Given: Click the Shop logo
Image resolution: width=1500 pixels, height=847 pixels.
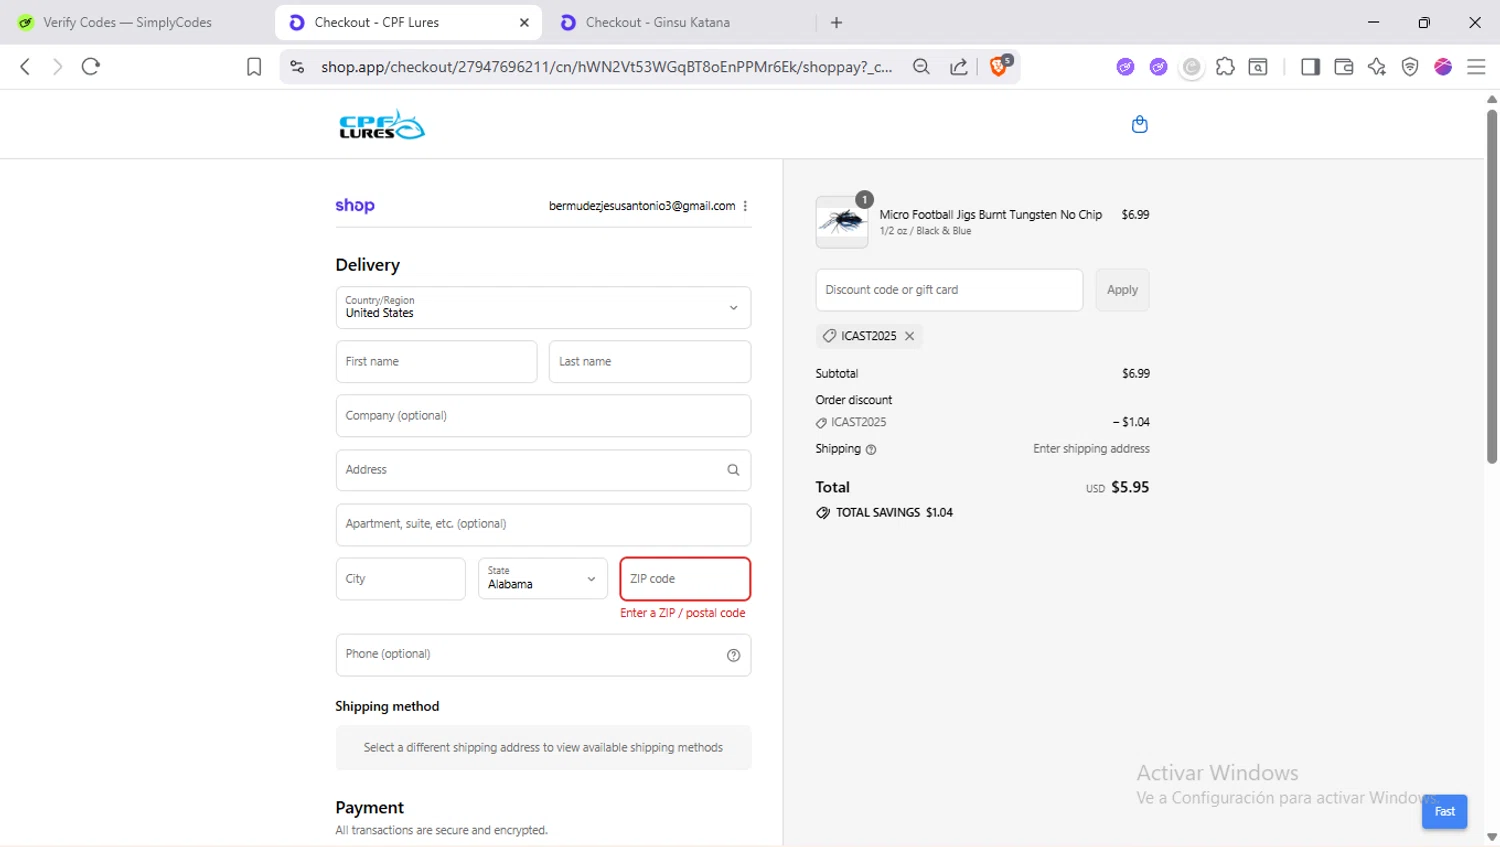Looking at the screenshot, I should click(x=355, y=205).
